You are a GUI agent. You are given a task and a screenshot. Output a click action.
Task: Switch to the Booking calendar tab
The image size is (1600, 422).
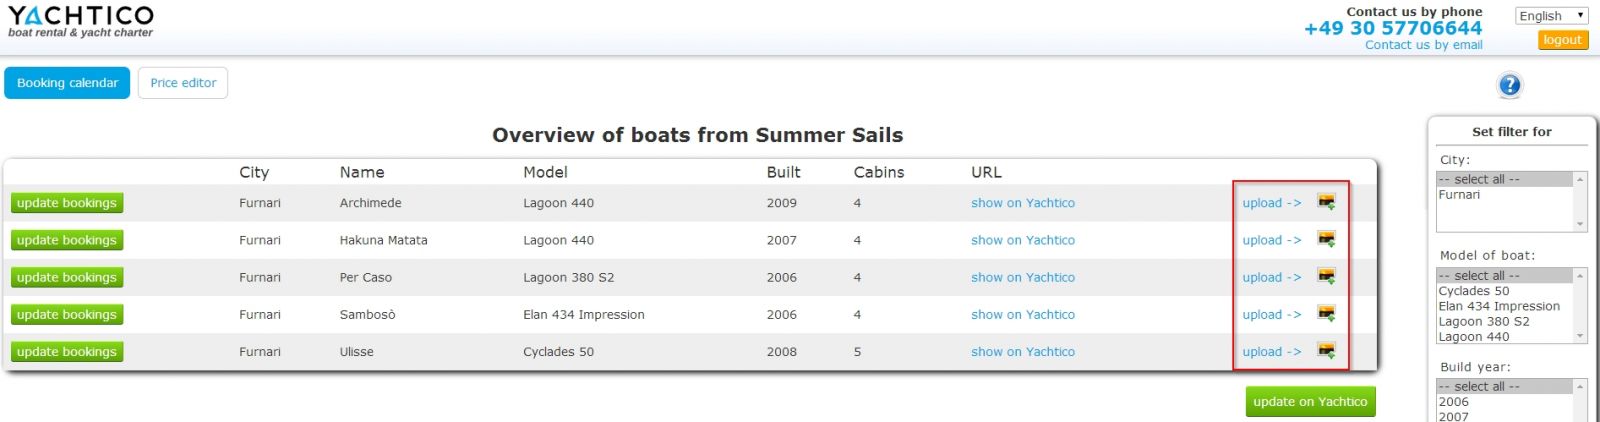click(x=67, y=83)
